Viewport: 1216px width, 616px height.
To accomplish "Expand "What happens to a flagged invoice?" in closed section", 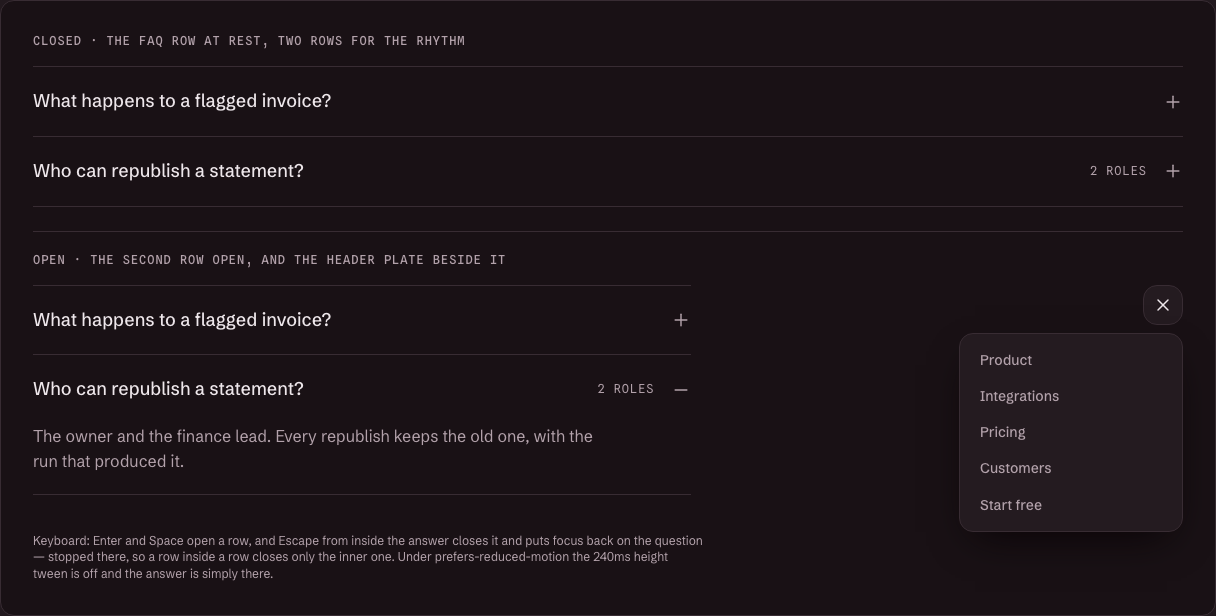I will [x=608, y=102].
